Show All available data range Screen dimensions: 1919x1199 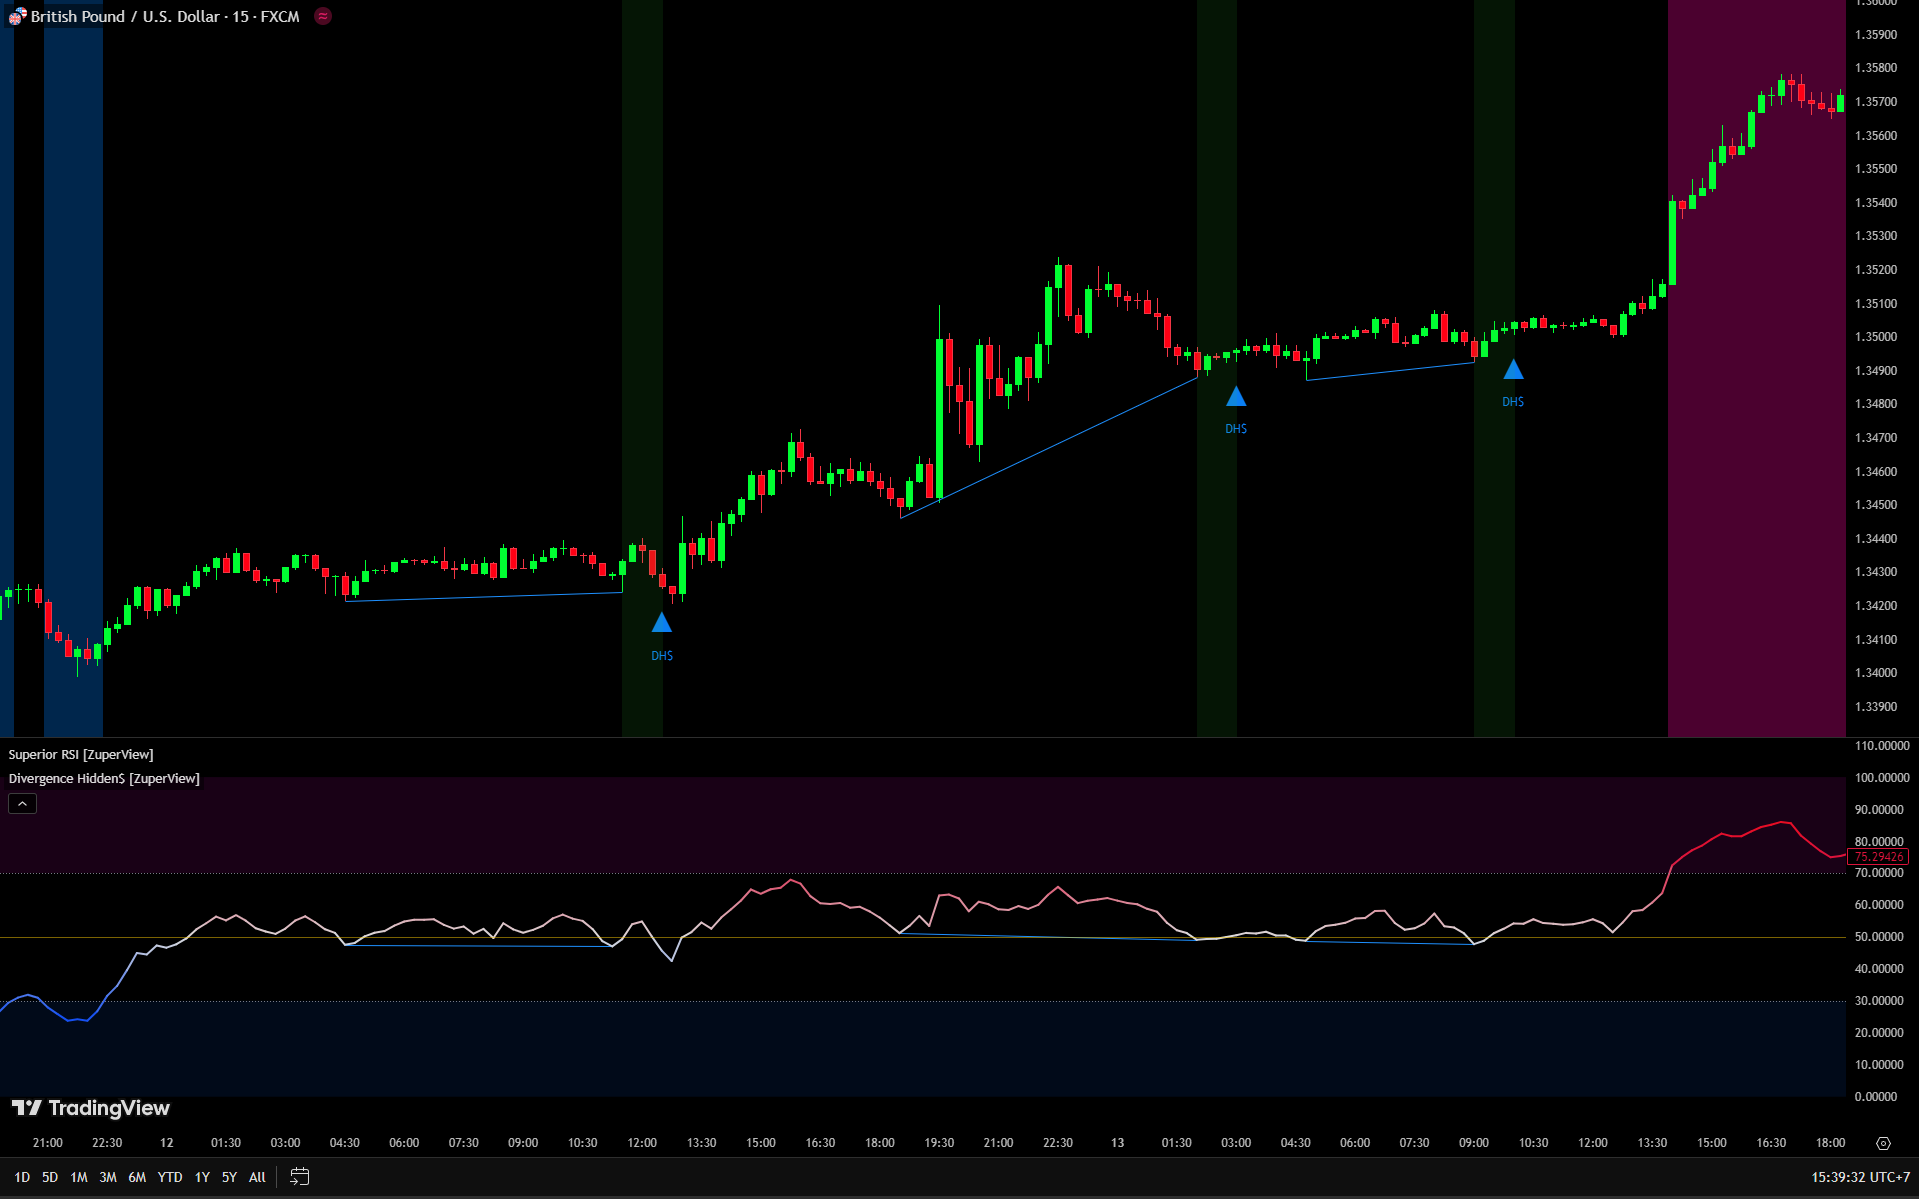[x=257, y=1177]
